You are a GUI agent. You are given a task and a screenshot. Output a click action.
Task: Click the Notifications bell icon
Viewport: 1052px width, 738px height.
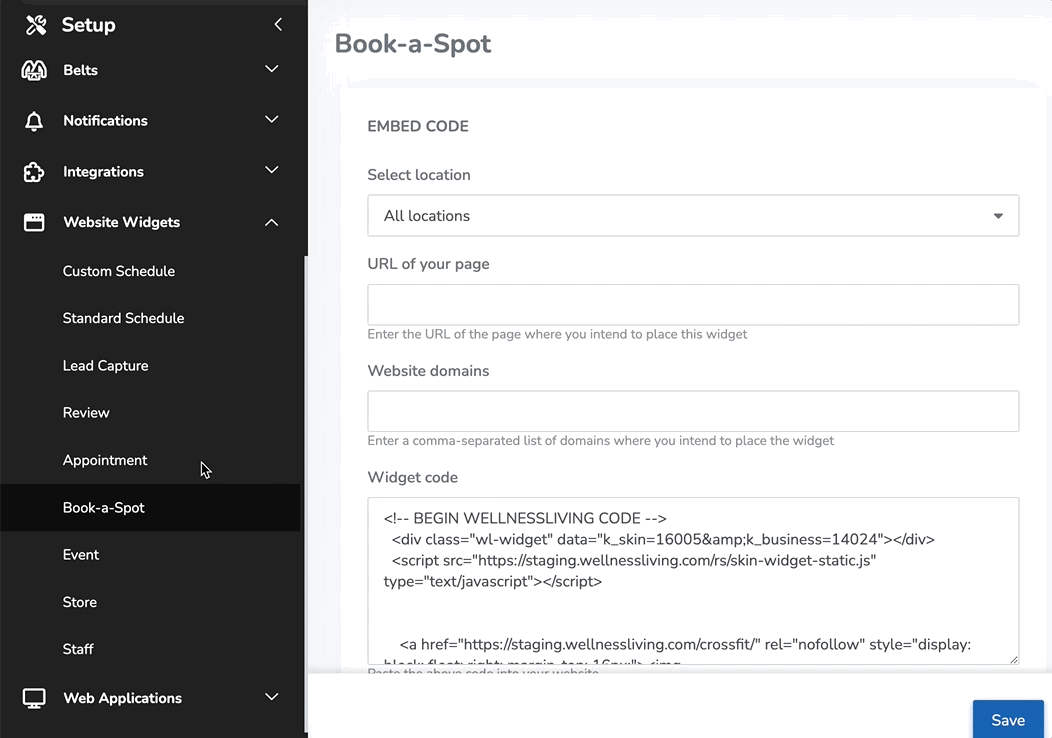34,121
